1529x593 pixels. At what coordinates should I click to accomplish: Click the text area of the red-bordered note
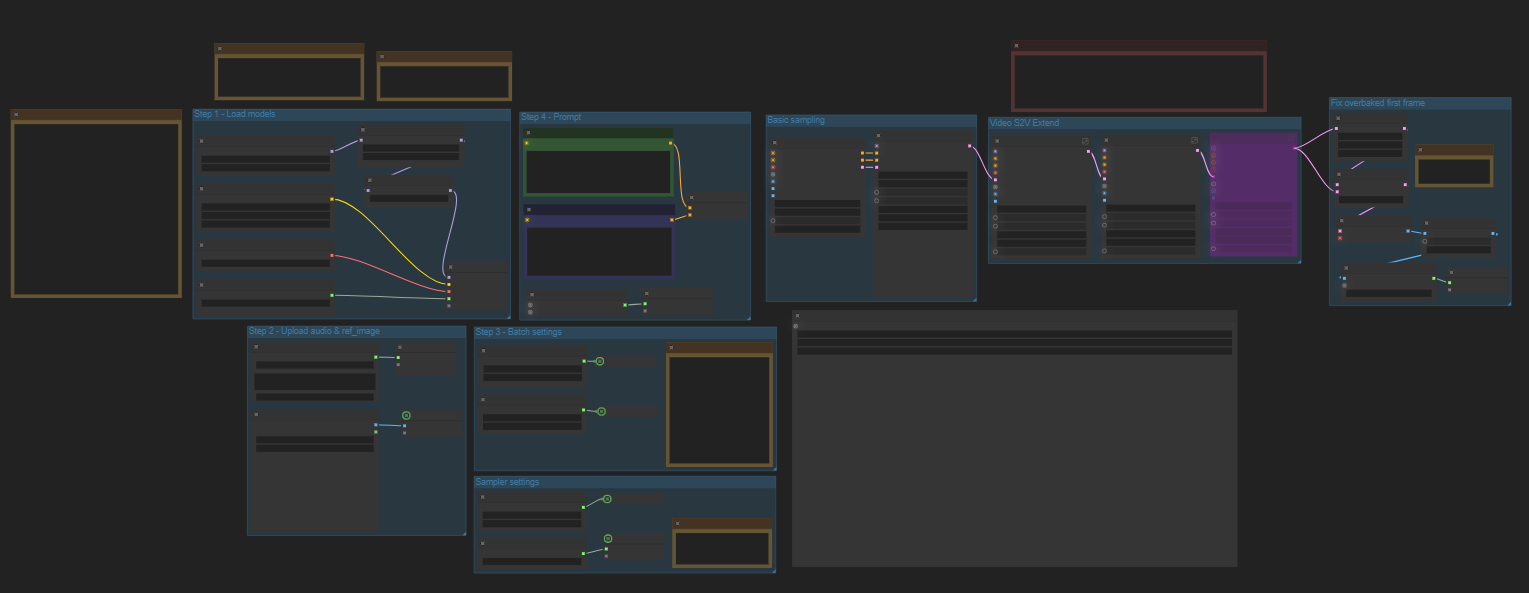pyautogui.click(x=1138, y=81)
